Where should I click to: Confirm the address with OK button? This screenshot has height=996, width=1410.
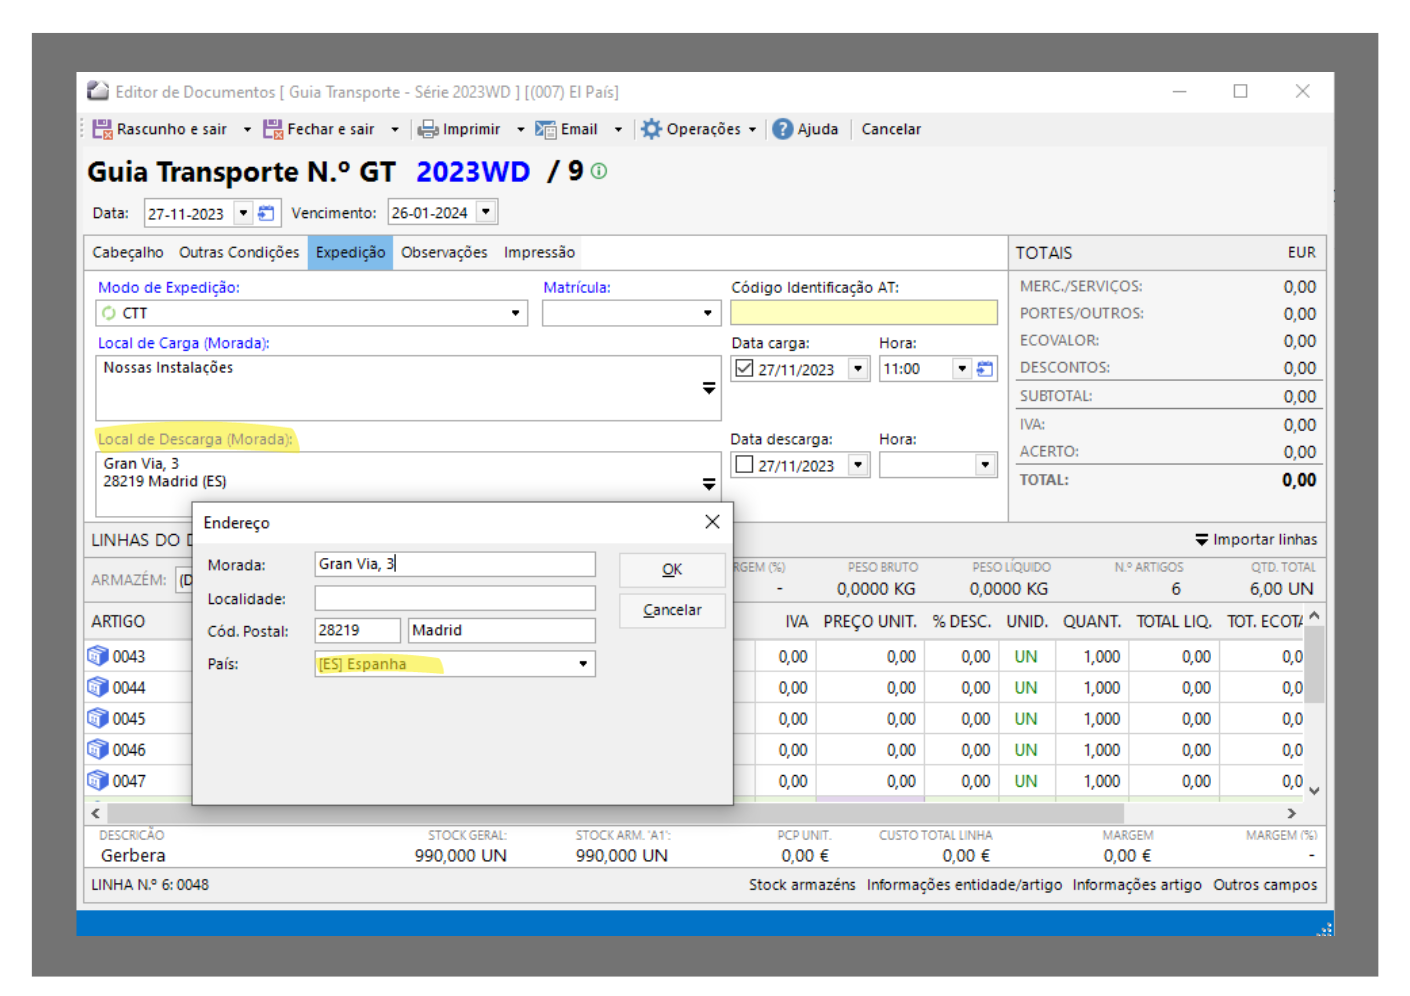point(672,570)
